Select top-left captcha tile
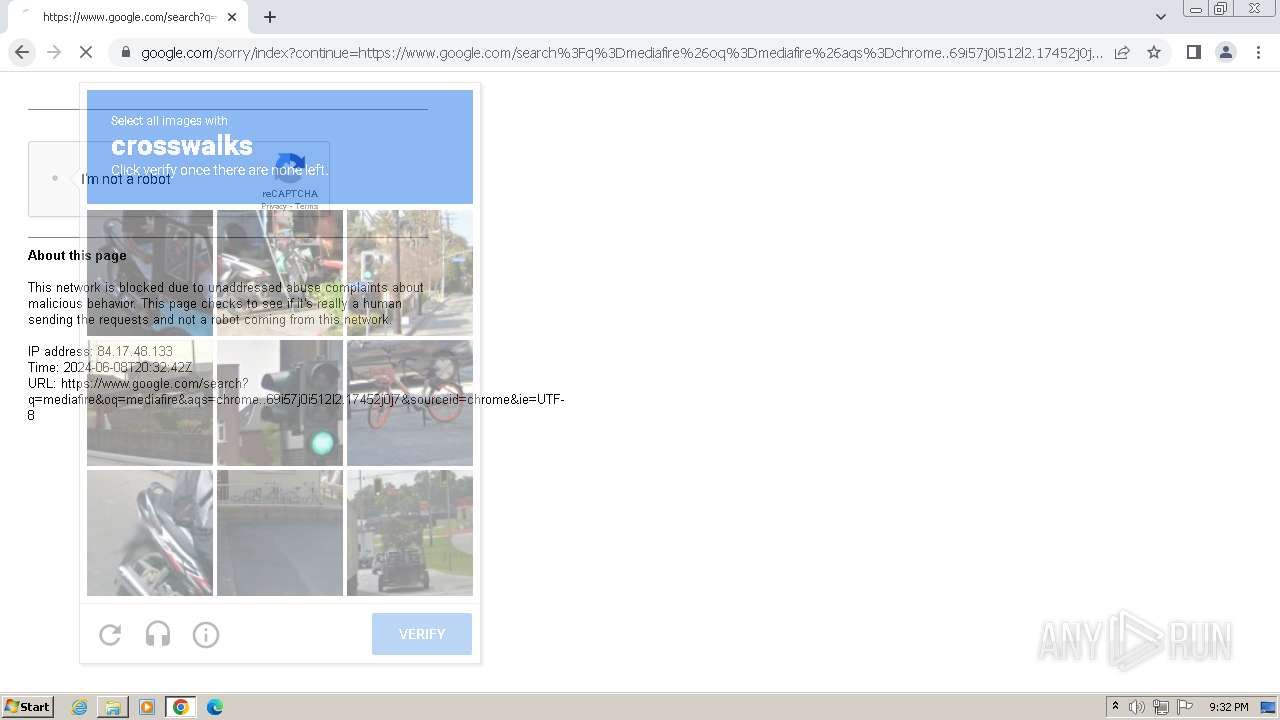The image size is (1280, 720). click(x=150, y=273)
